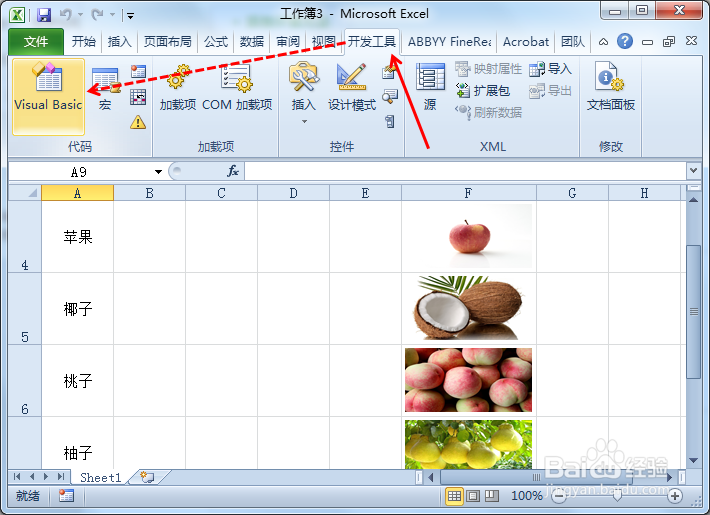The image size is (710, 515).
Task: Insert a new worksheet tab
Action: (147, 477)
